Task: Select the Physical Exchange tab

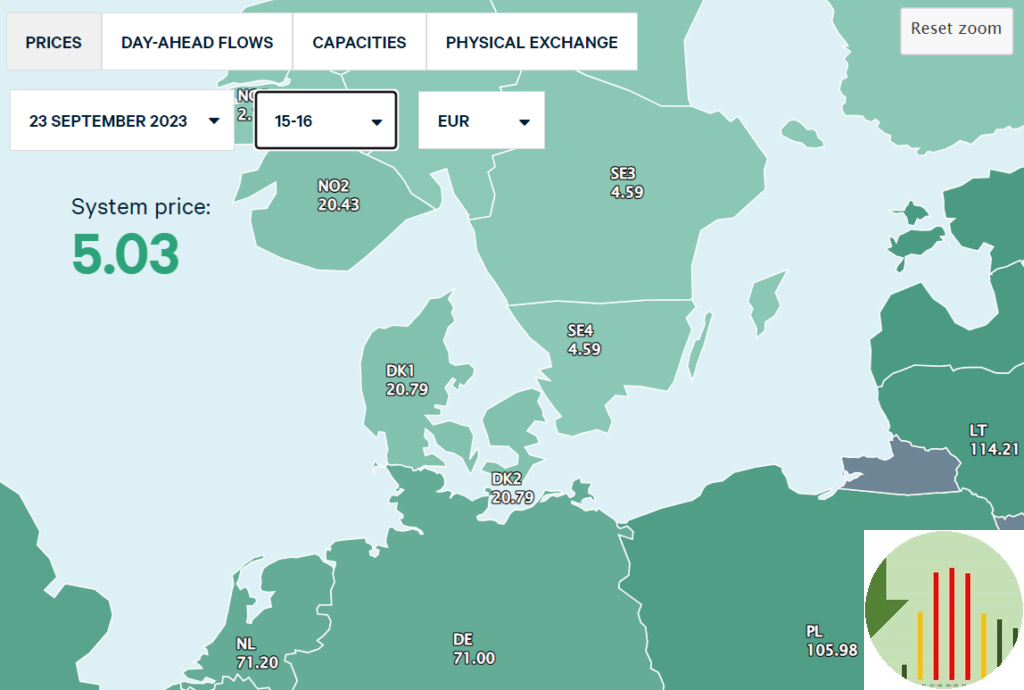Action: [x=531, y=43]
